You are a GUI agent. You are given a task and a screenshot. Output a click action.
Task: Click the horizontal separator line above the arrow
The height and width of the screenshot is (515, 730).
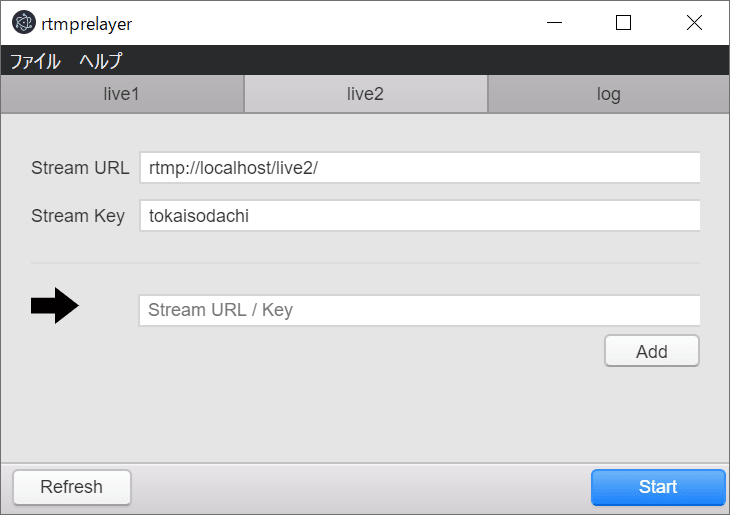[365, 263]
